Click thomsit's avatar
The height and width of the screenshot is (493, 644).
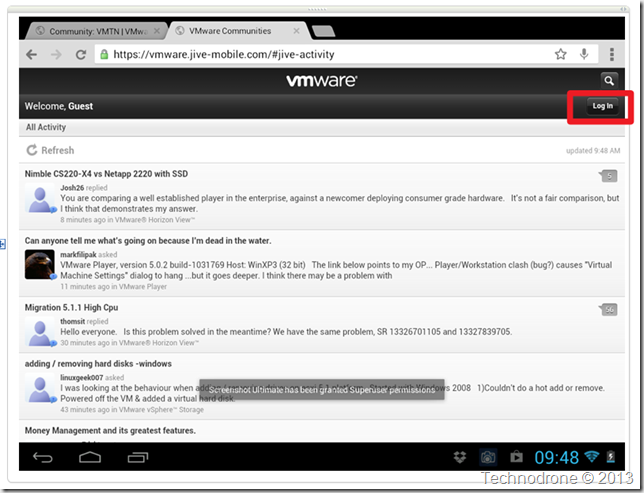tap(40, 332)
